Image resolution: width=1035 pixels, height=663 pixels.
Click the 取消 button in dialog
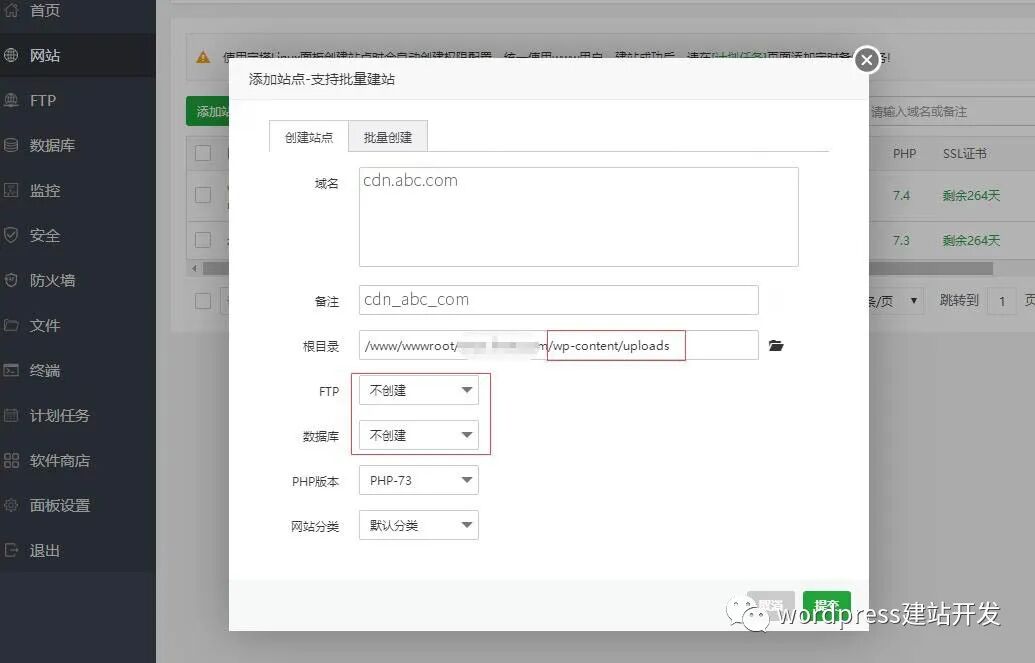tap(771, 605)
